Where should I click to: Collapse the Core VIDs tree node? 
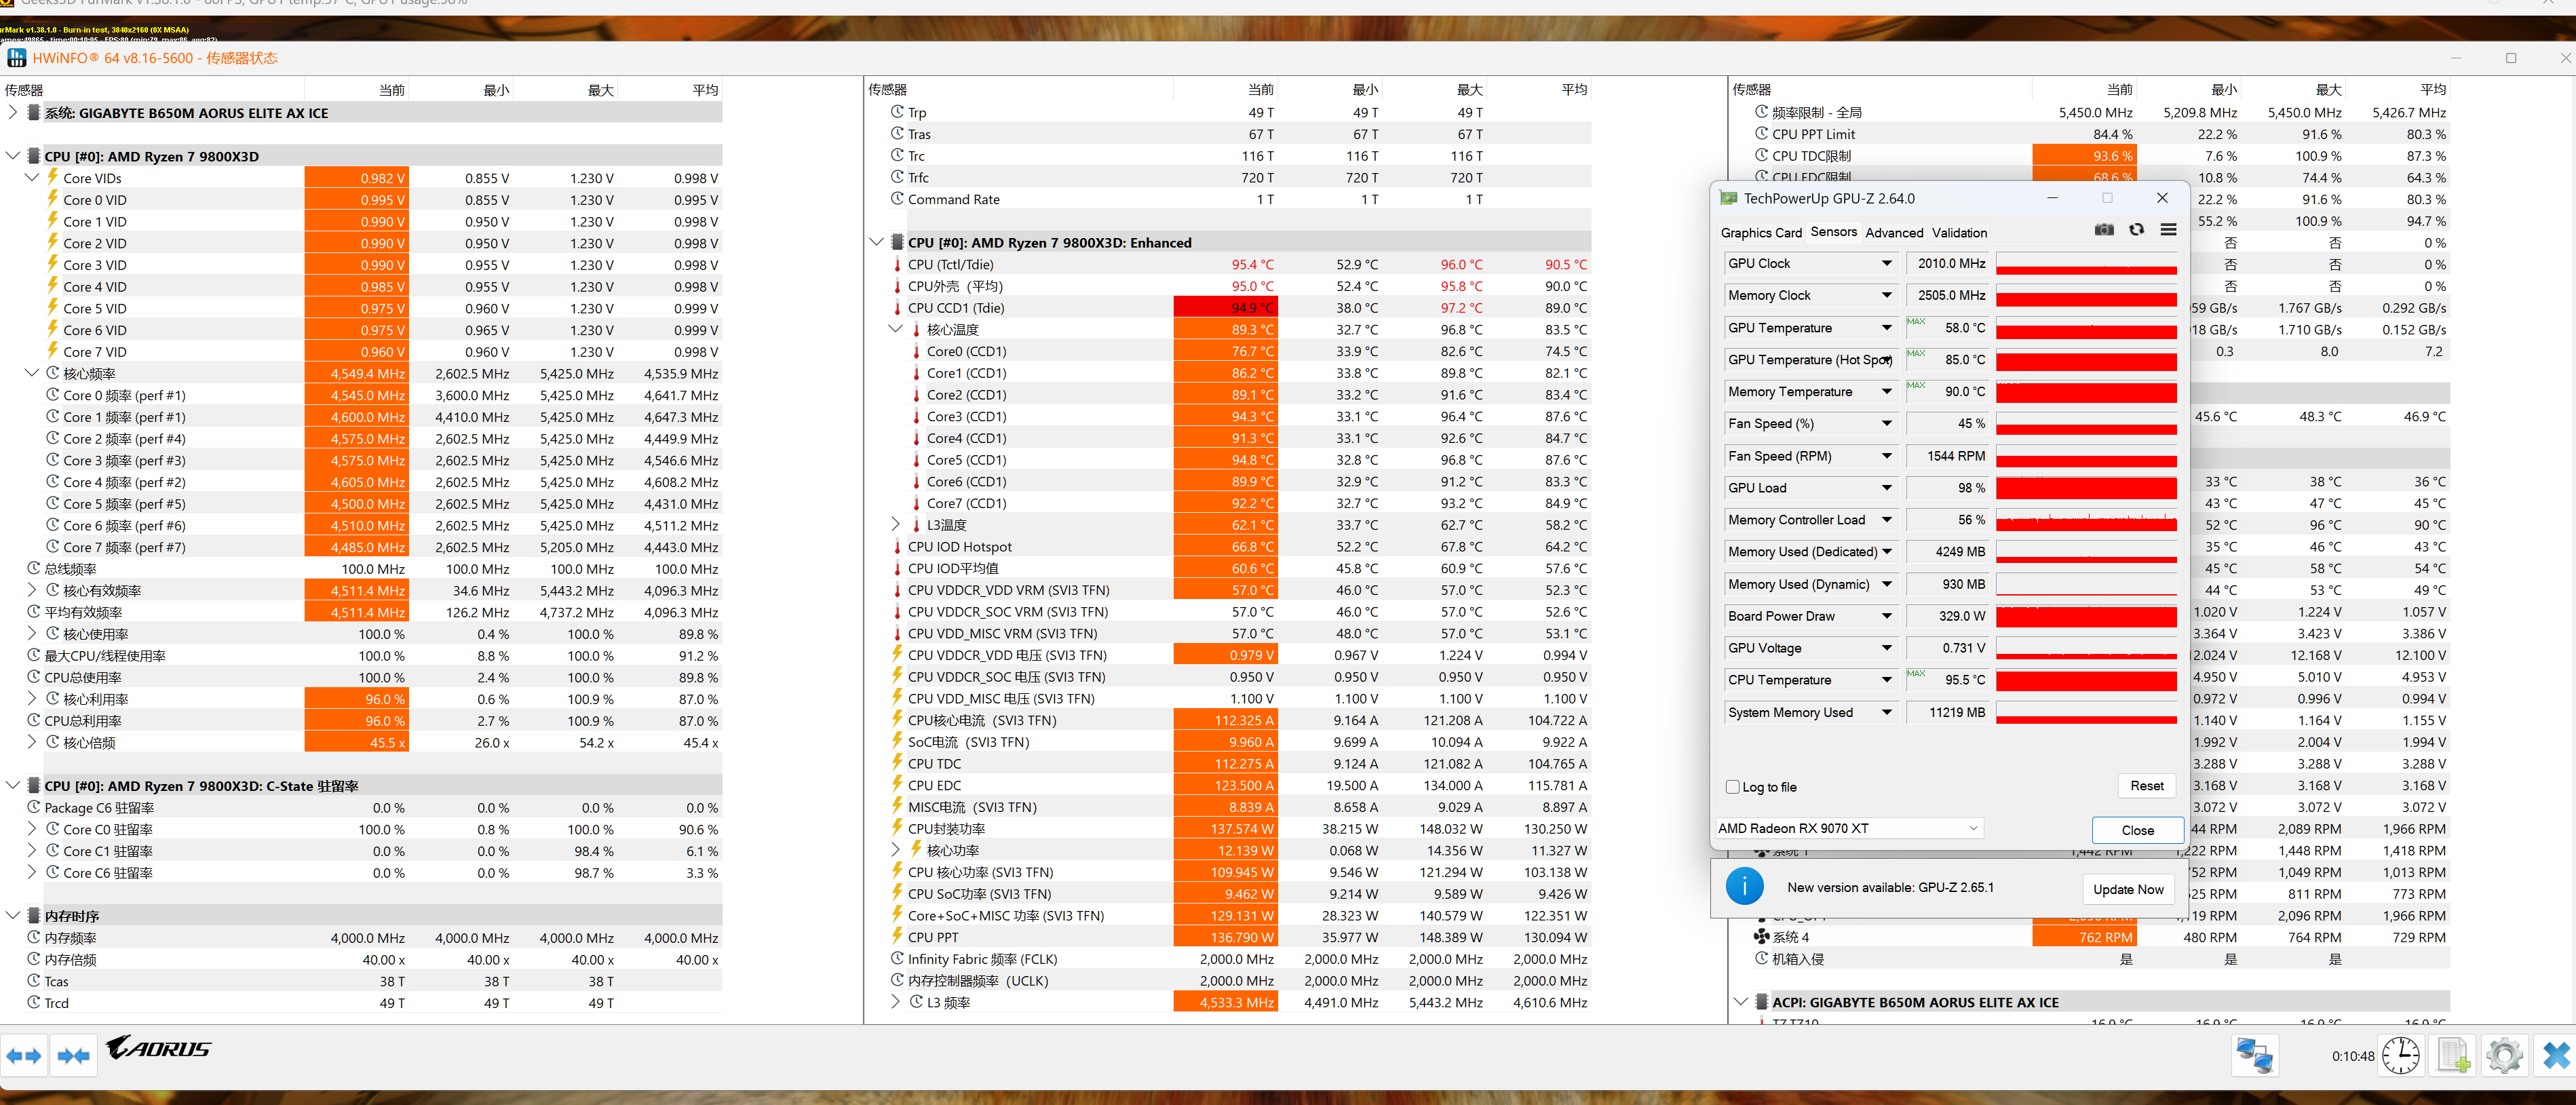[x=32, y=178]
